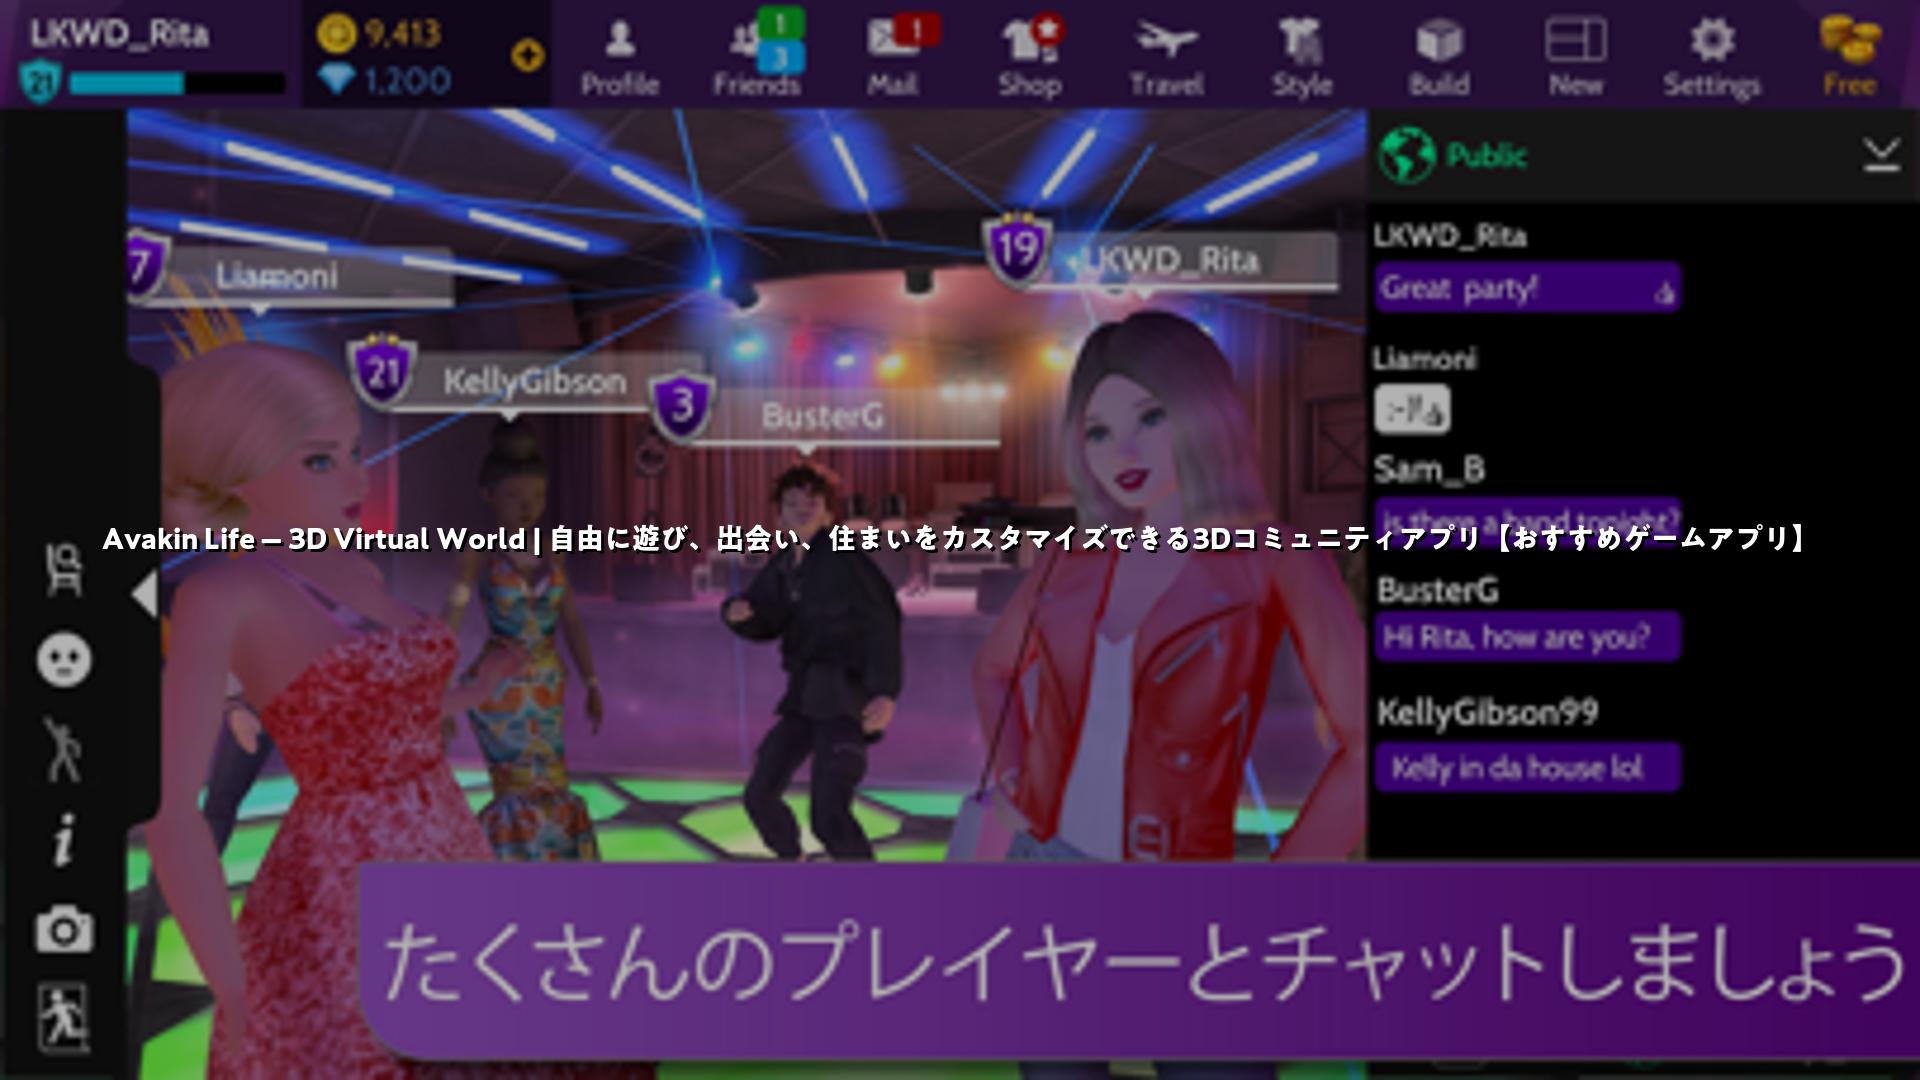Screen dimensions: 1920x1080
Task: Open Liamoni's emoticon chat bubble
Action: click(1412, 409)
